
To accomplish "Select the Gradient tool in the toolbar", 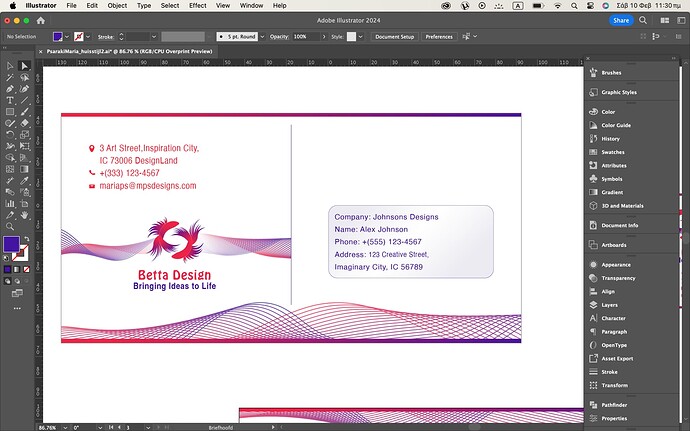I will pos(25,169).
